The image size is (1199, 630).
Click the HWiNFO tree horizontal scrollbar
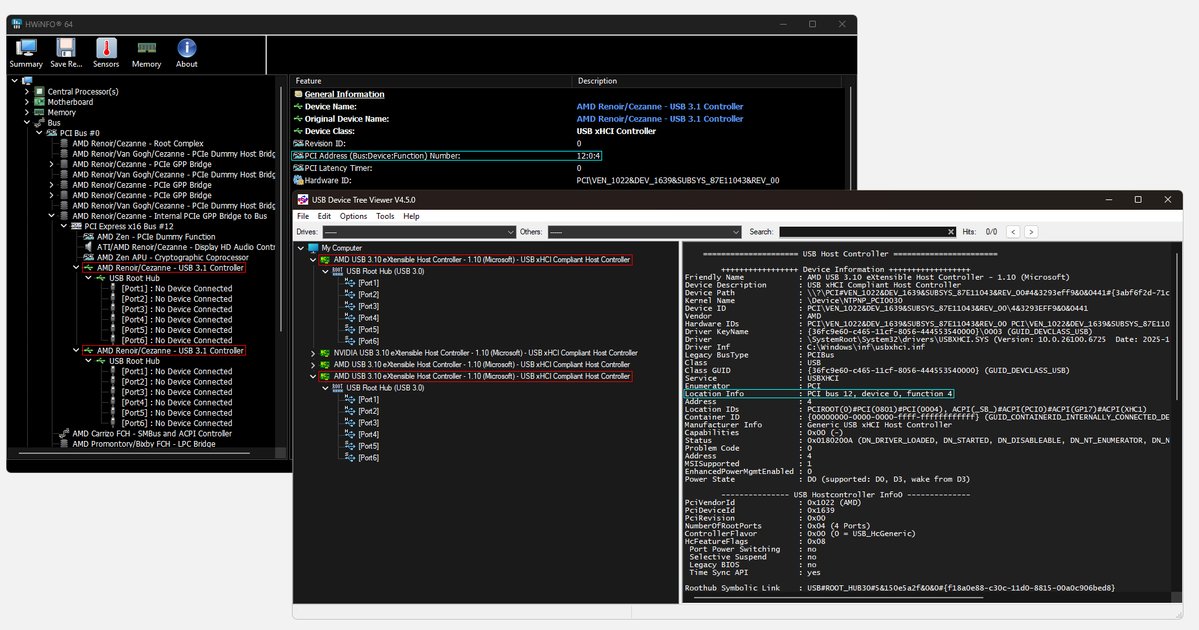tap(135, 453)
